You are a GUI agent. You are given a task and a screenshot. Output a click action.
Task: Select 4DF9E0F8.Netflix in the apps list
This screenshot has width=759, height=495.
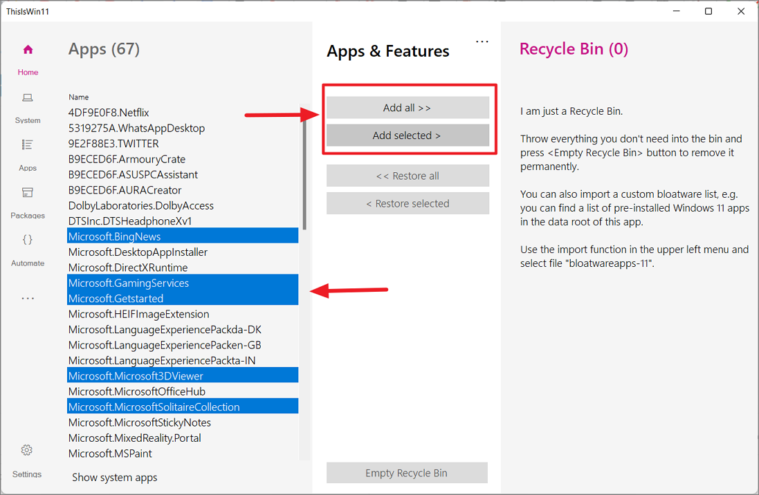click(182, 112)
